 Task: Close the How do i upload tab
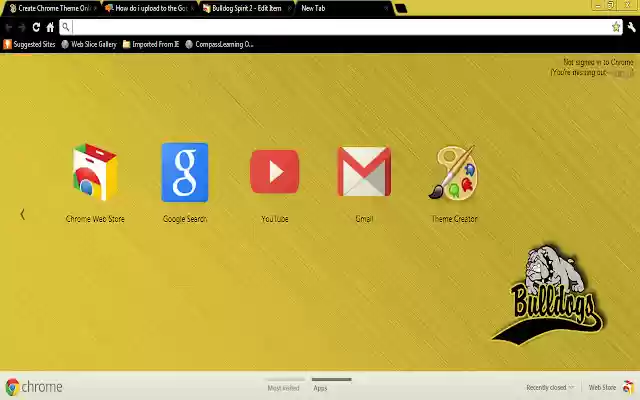tap(192, 9)
